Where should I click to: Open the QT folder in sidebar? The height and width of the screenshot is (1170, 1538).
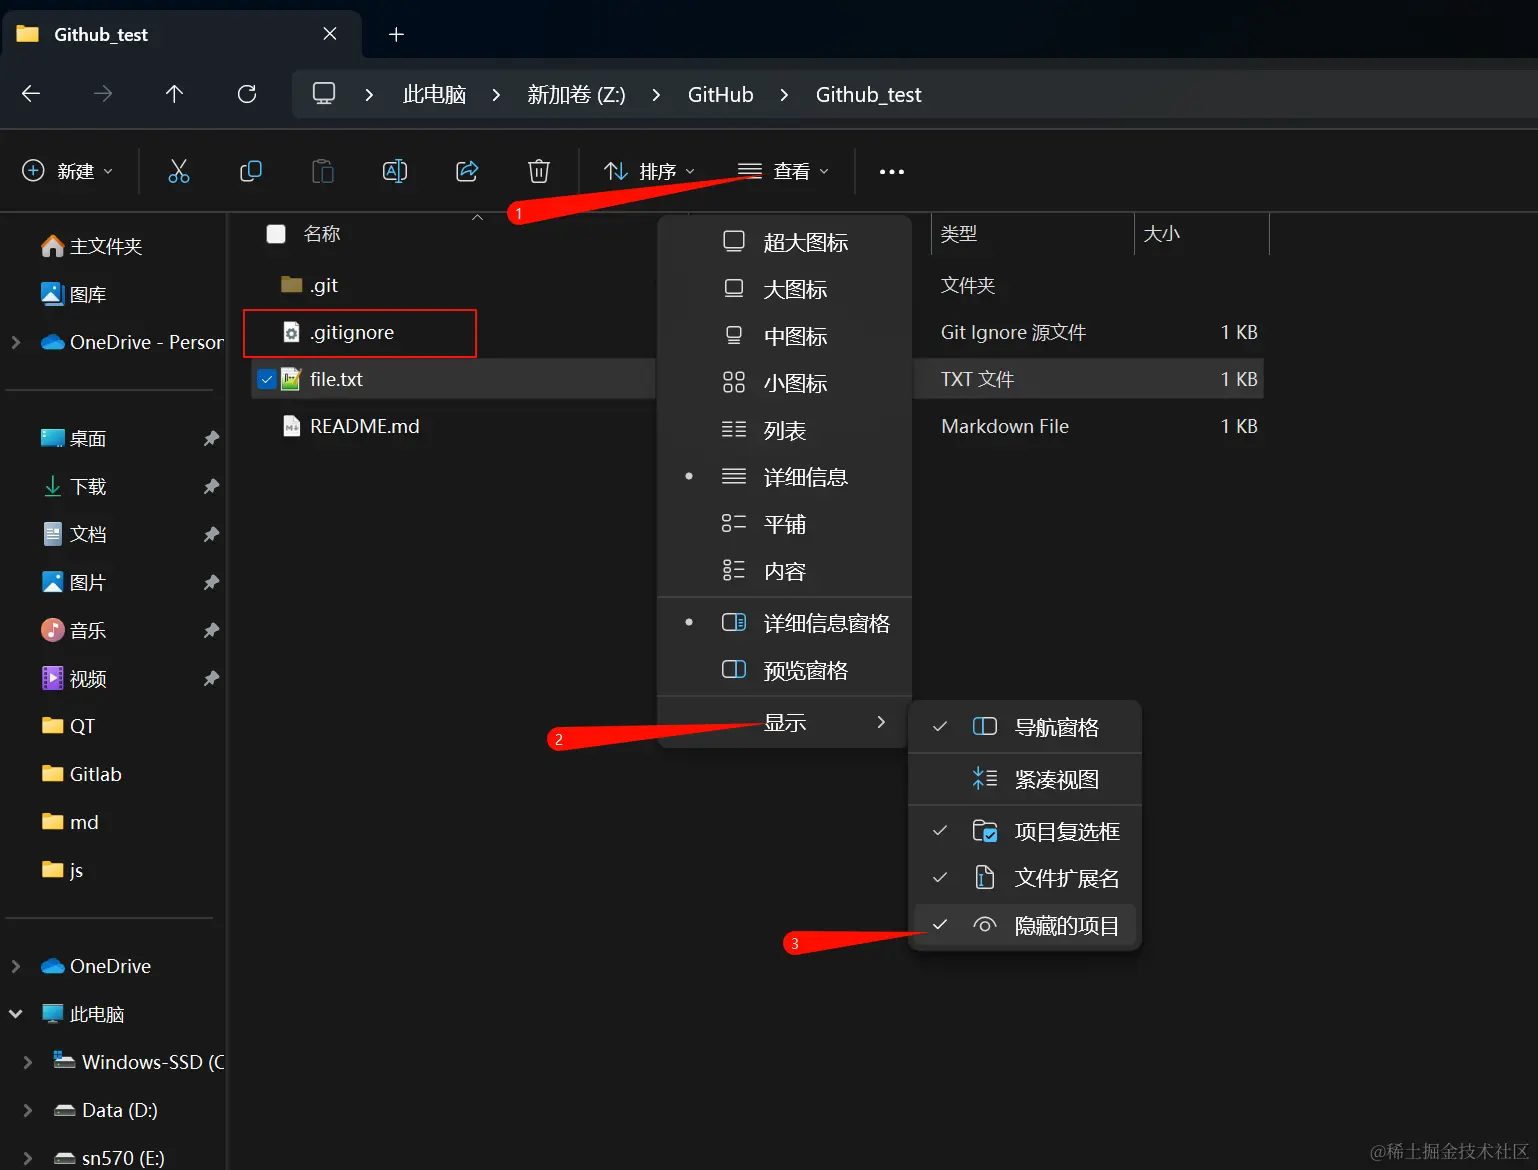[68, 726]
